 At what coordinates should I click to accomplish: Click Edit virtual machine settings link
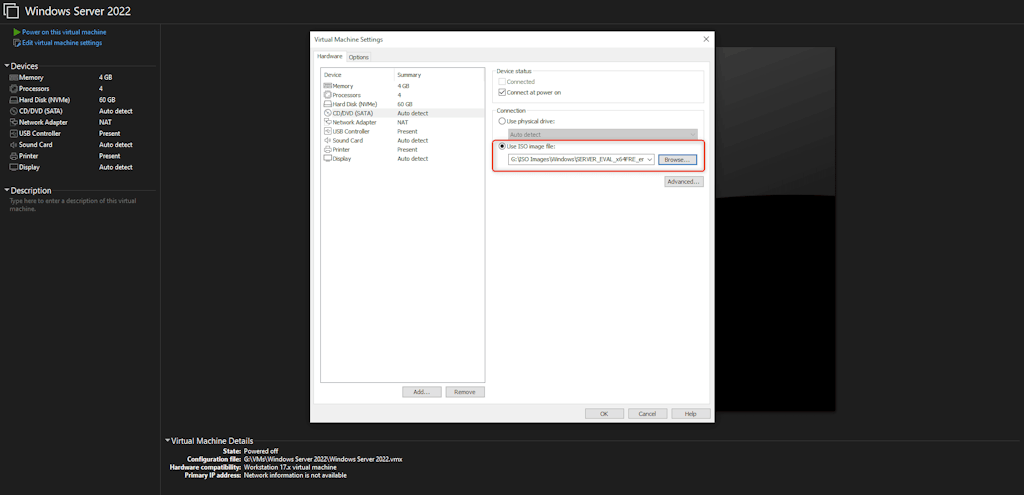(x=62, y=43)
